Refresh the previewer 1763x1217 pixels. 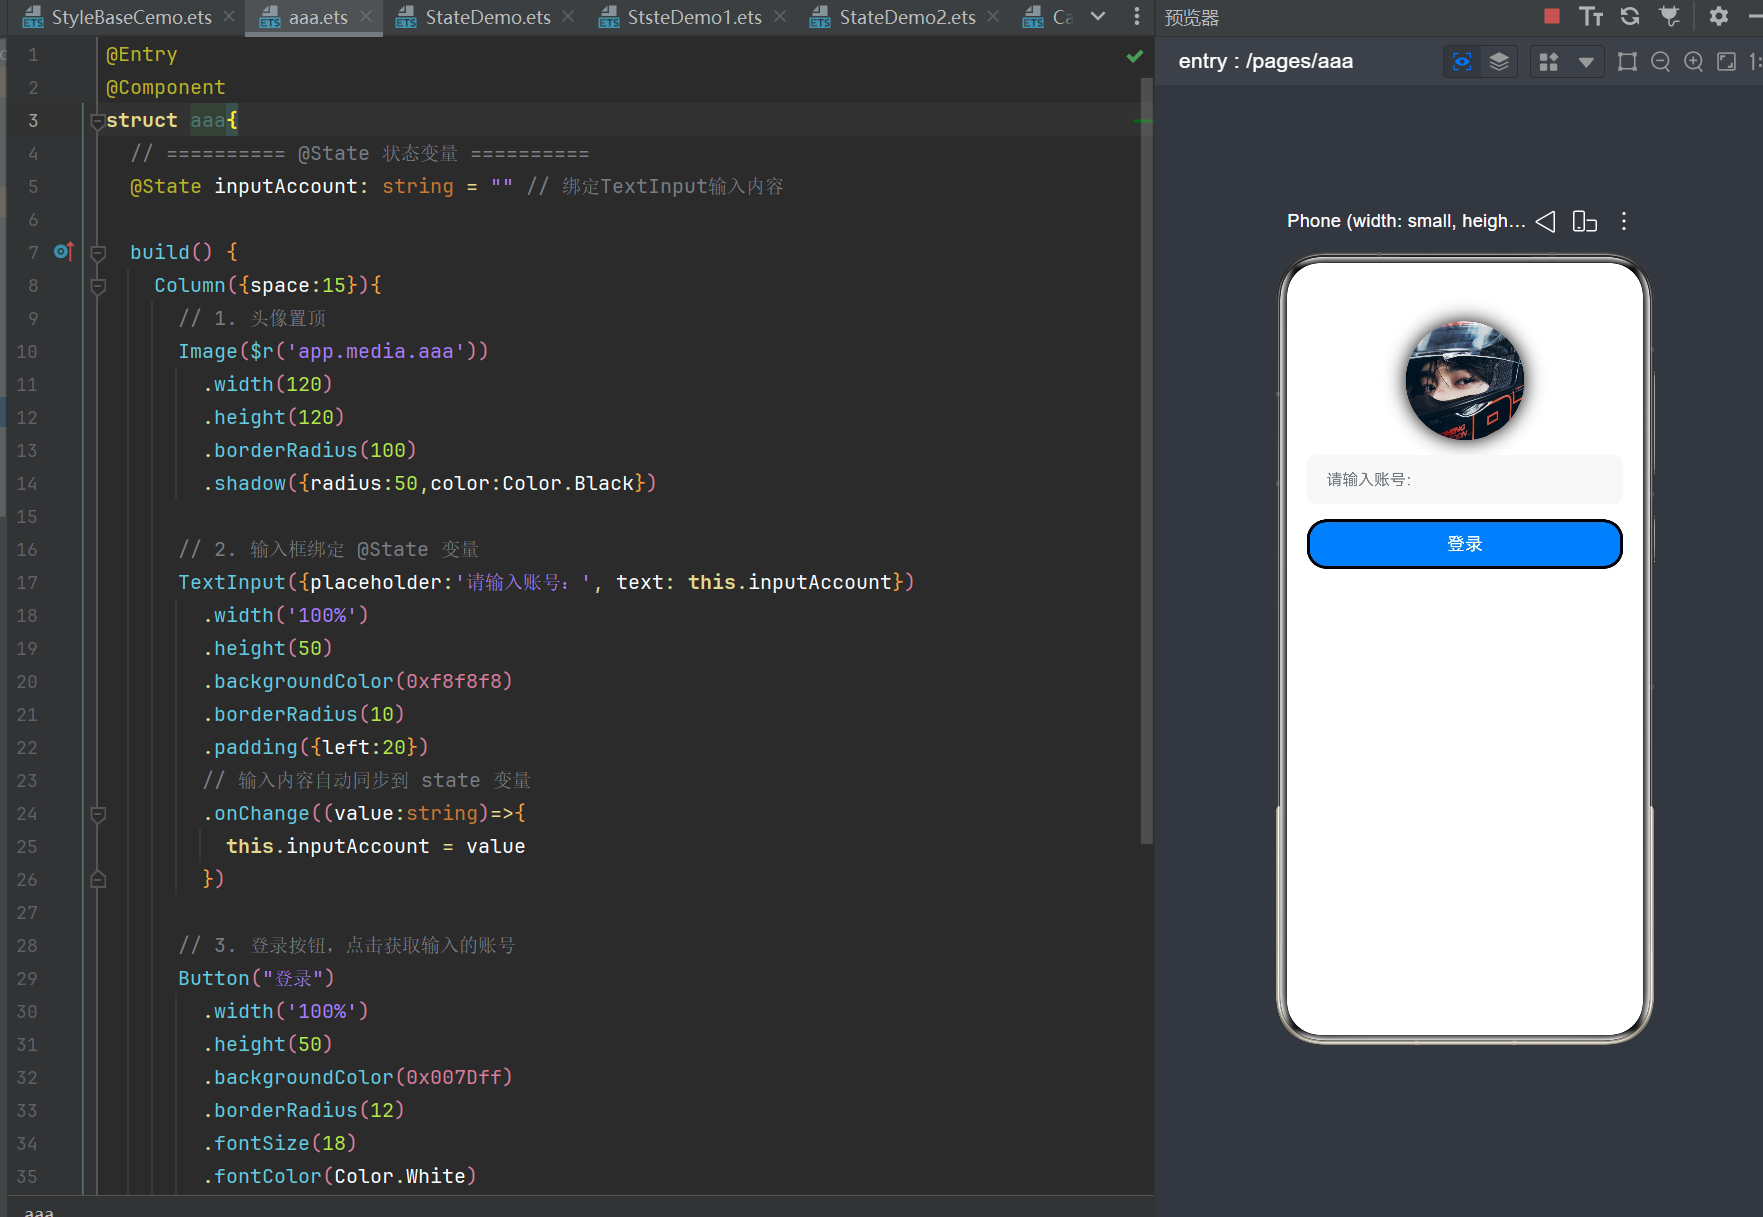(x=1630, y=16)
